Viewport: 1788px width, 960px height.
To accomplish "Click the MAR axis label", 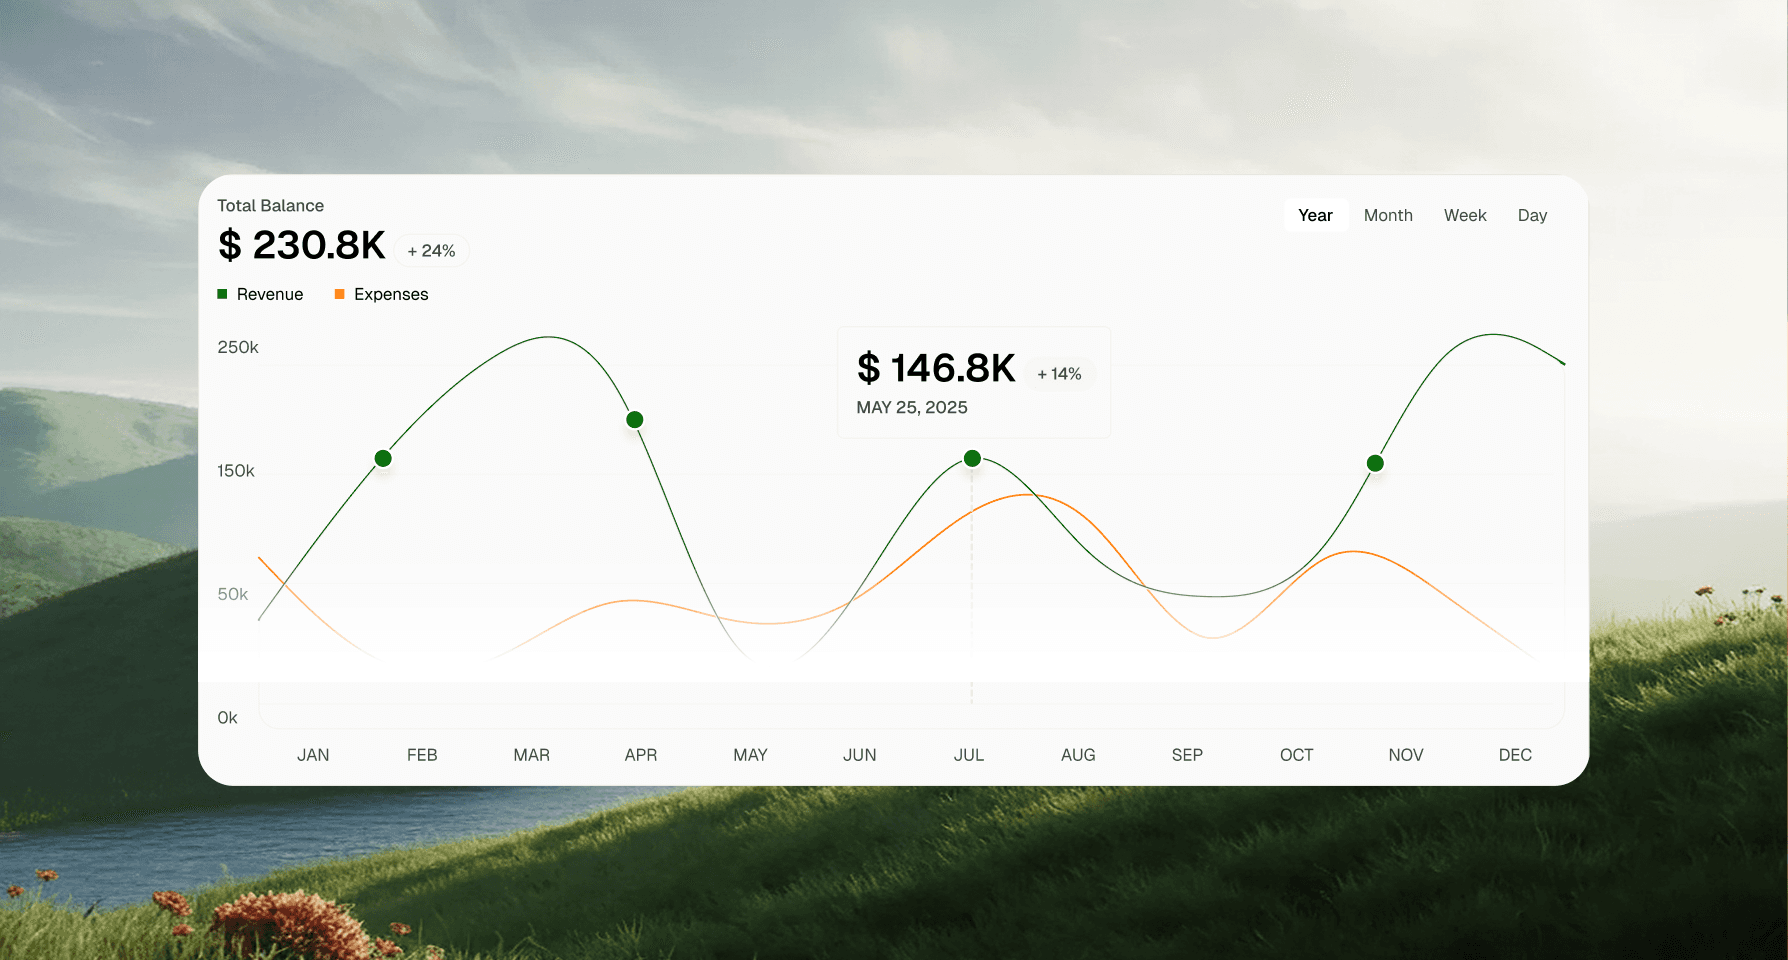I will pos(532,755).
